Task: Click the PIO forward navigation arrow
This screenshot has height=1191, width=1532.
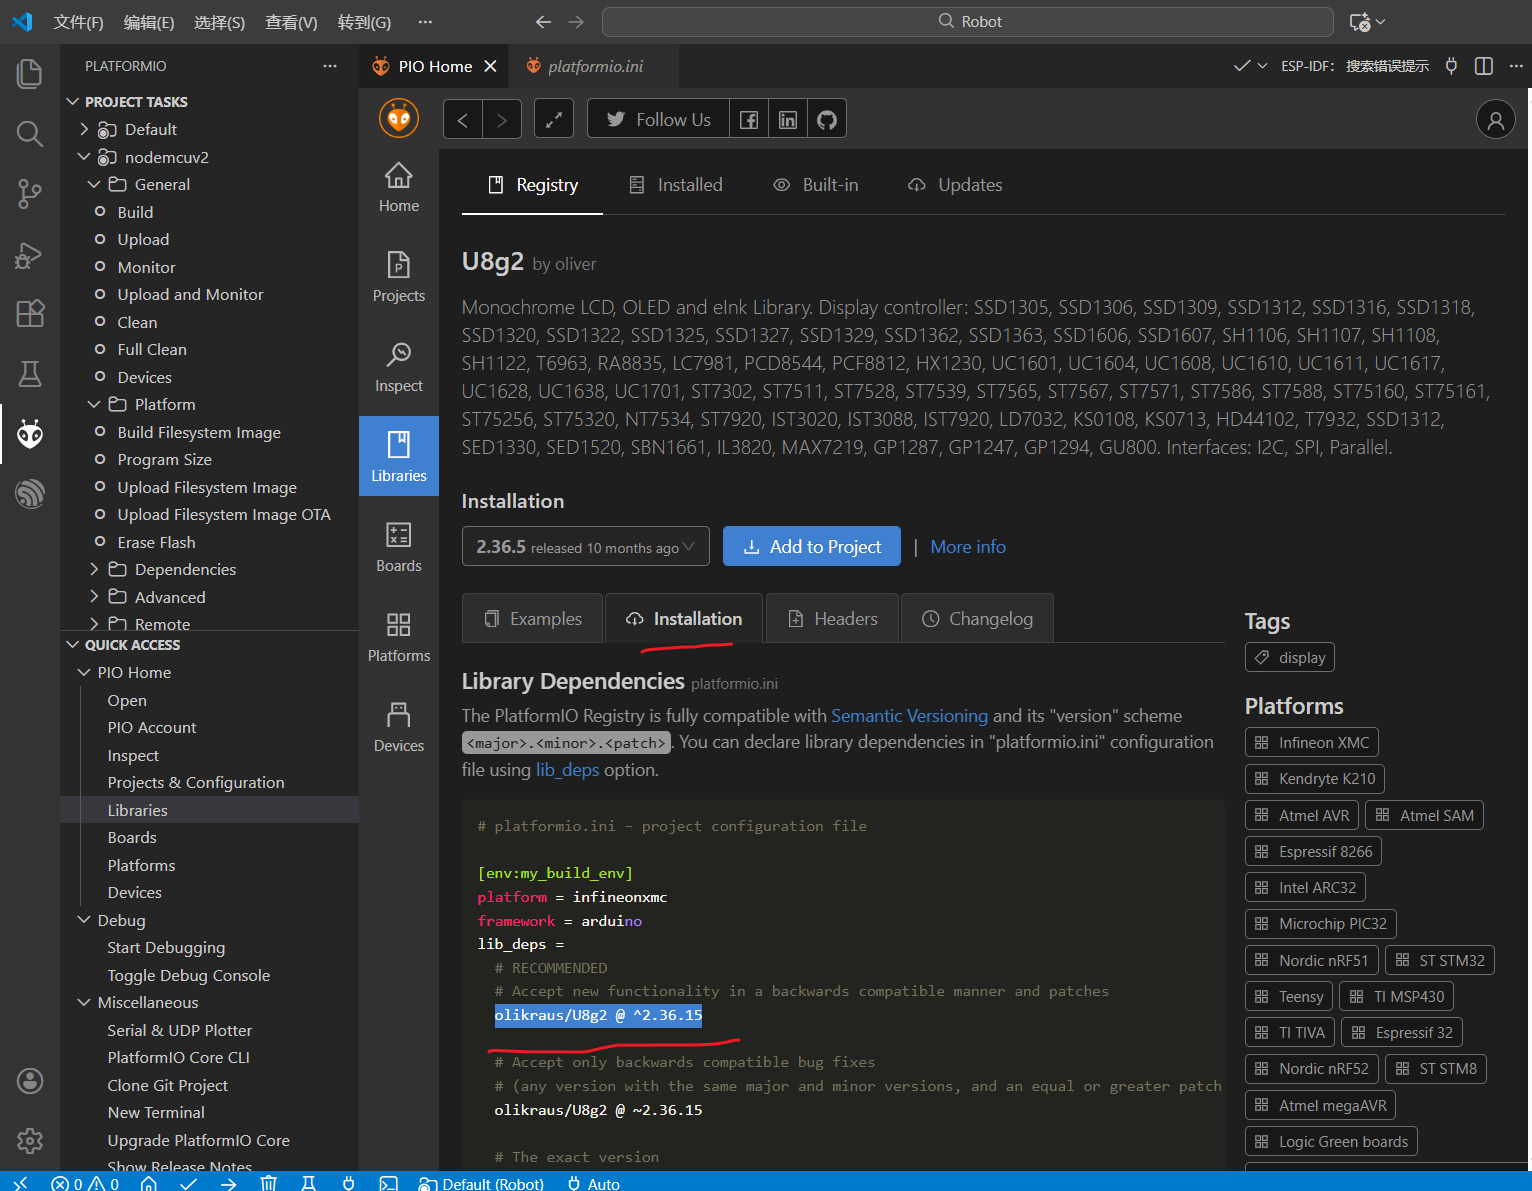Action: pos(502,120)
